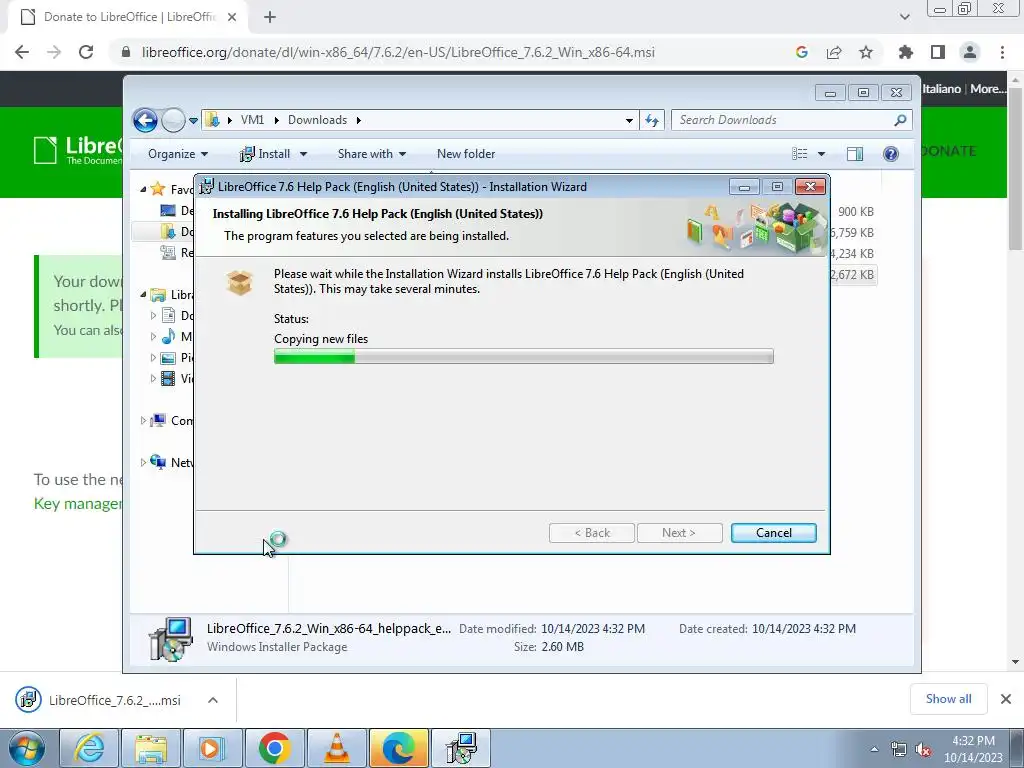This screenshot has width=1024, height=768.
Task: Collapse the Libraries tree group
Action: coord(143,295)
